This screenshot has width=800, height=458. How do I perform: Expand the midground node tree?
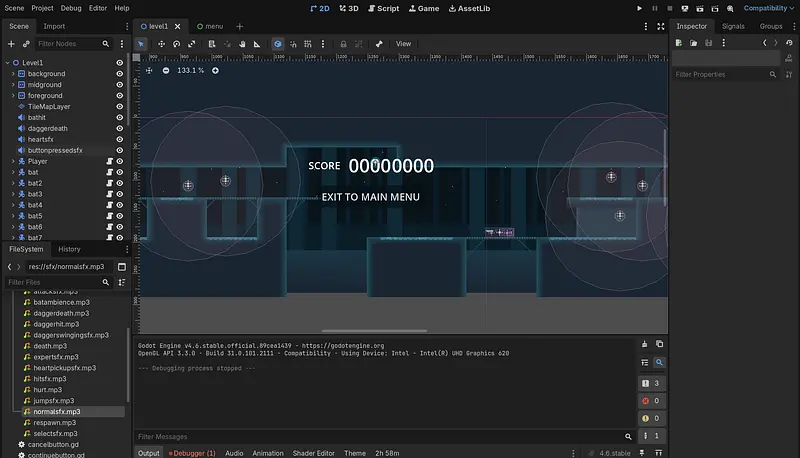(12, 85)
